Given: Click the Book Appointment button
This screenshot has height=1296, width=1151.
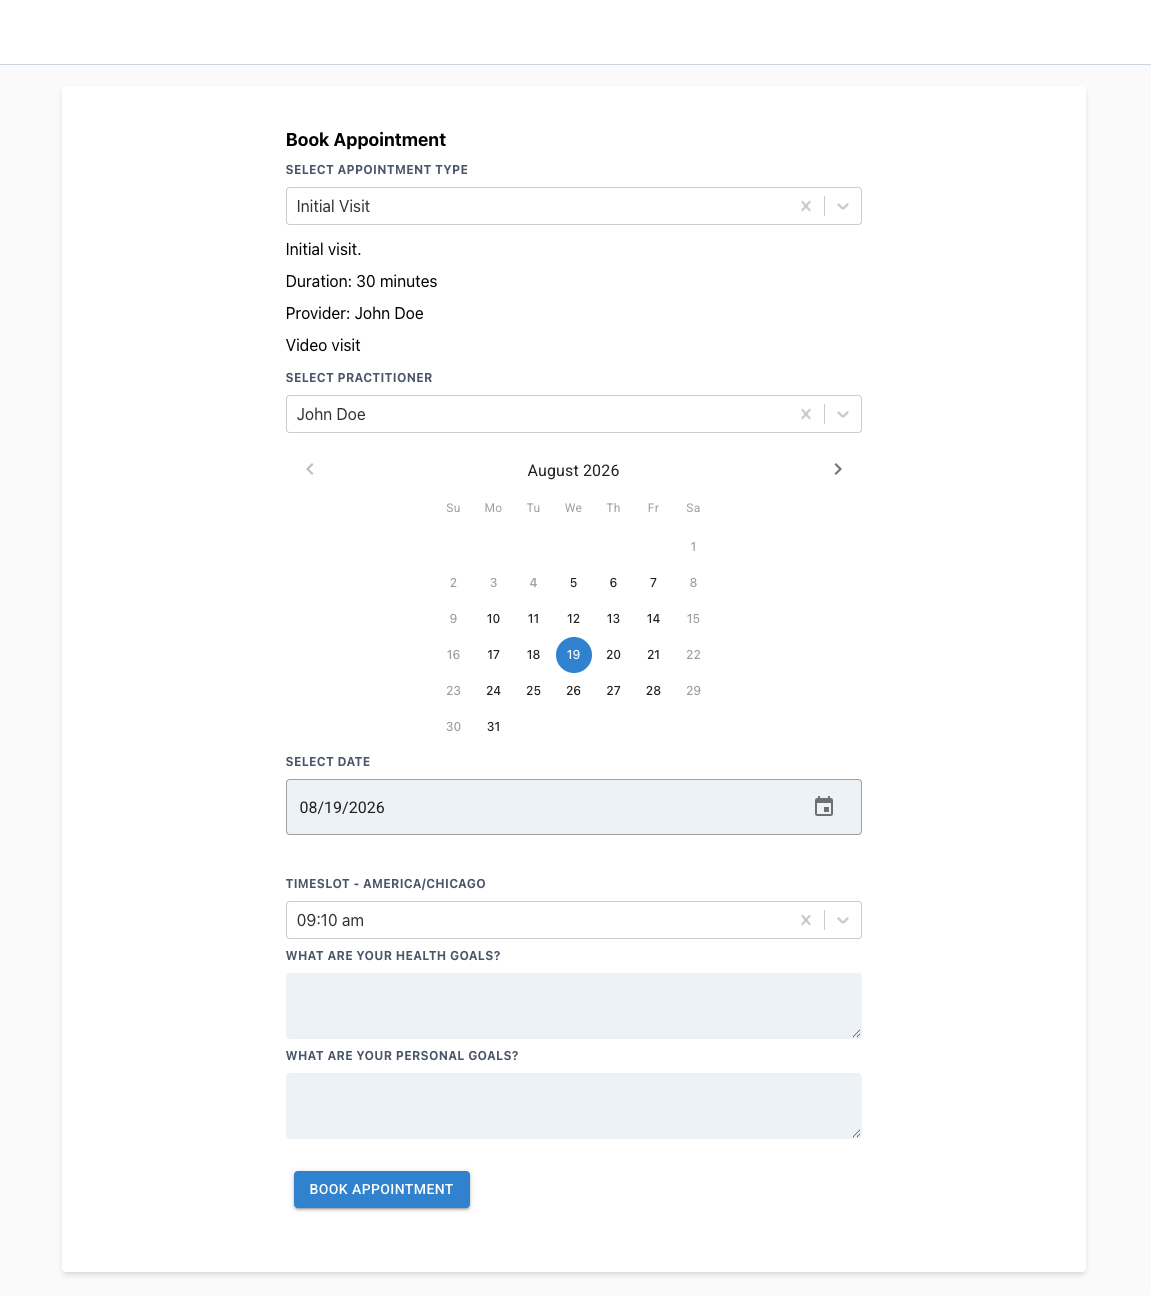Looking at the screenshot, I should [382, 1189].
